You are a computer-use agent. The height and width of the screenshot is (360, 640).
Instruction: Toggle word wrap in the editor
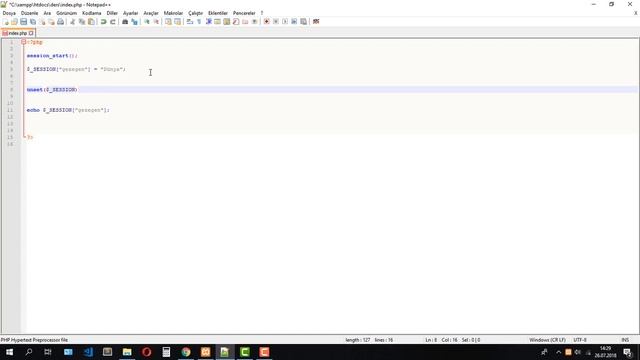(190, 22)
